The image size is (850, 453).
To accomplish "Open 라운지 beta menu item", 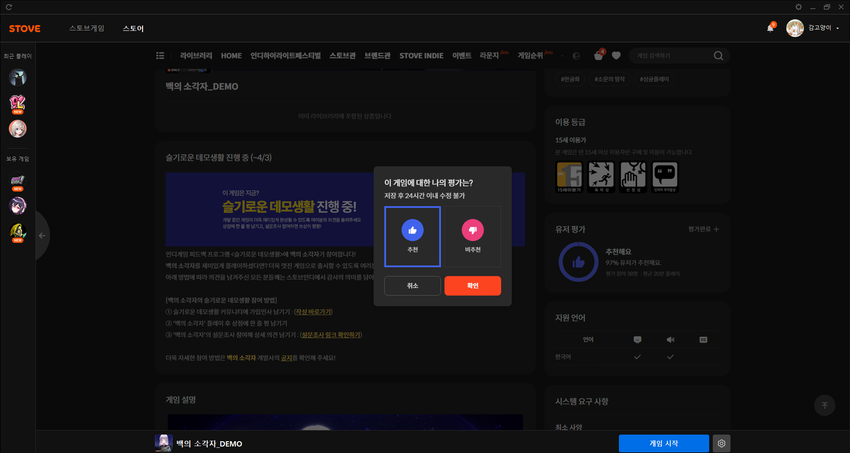I will (x=492, y=55).
